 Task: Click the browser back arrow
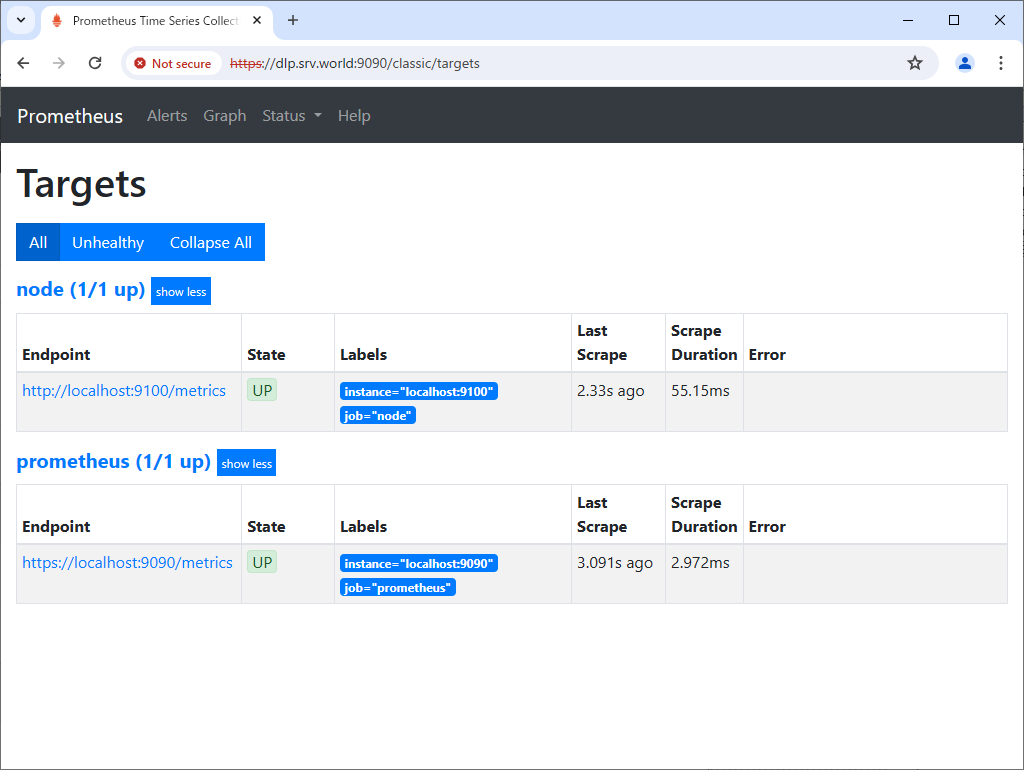tap(24, 63)
